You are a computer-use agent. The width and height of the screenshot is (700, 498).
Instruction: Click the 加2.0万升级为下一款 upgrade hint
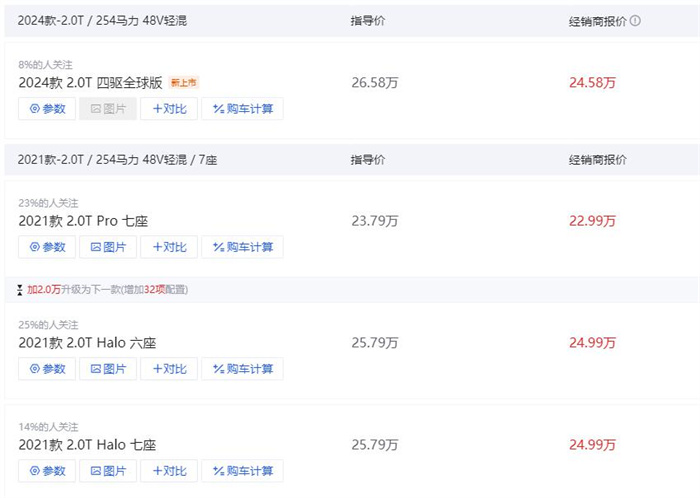click(106, 290)
